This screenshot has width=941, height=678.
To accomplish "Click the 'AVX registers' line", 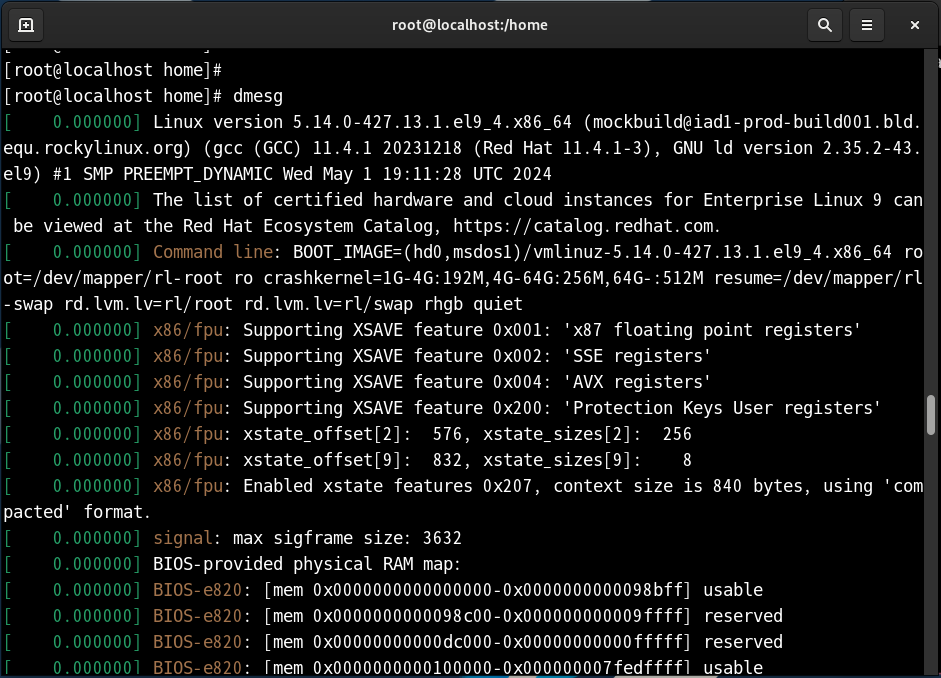I will pyautogui.click(x=358, y=382).
